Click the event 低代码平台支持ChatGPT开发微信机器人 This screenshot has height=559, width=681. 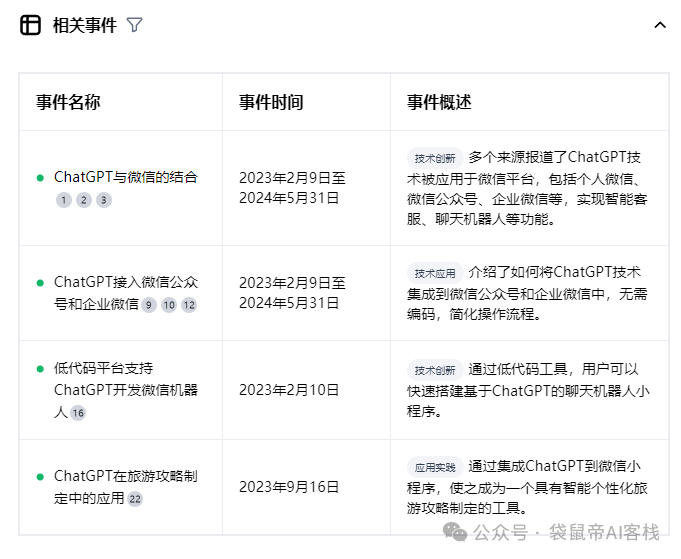tap(126, 390)
